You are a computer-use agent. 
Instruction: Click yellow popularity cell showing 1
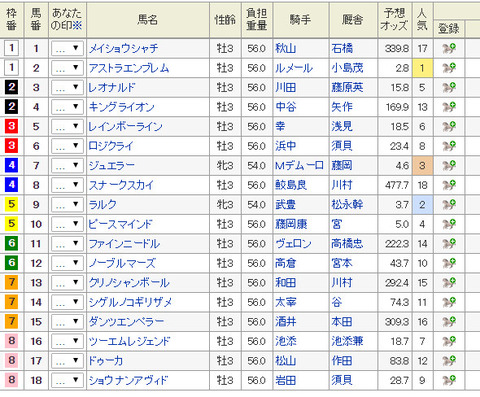click(x=422, y=68)
